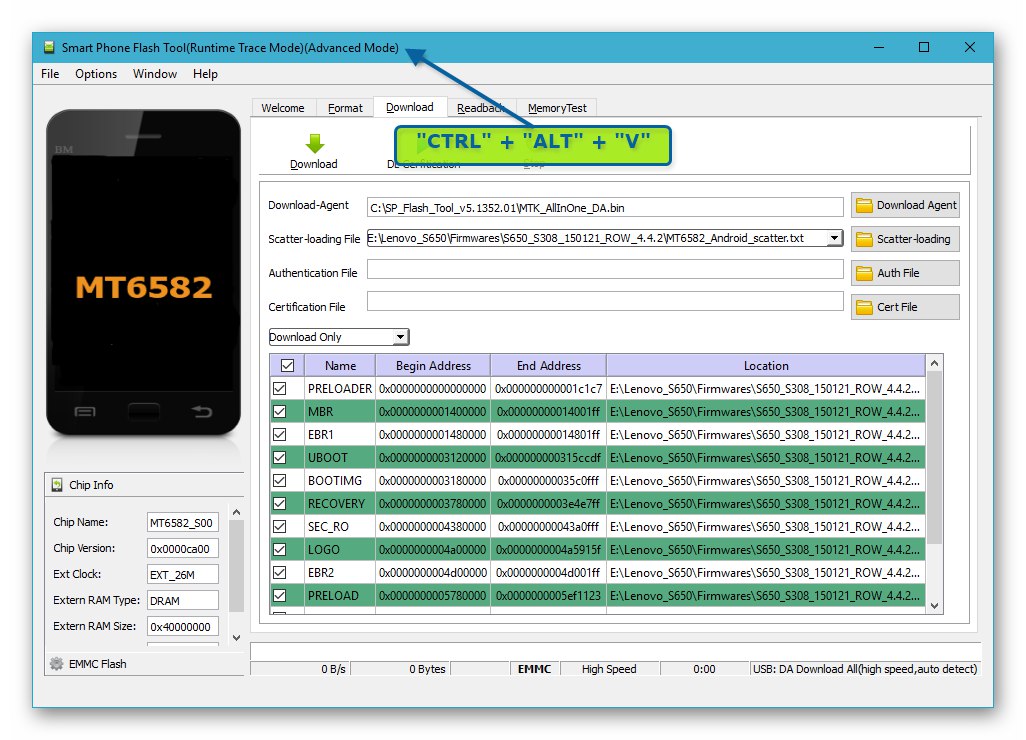Click the app icon in title bar
The width and height of the screenshot is (1026, 740).
[49, 48]
